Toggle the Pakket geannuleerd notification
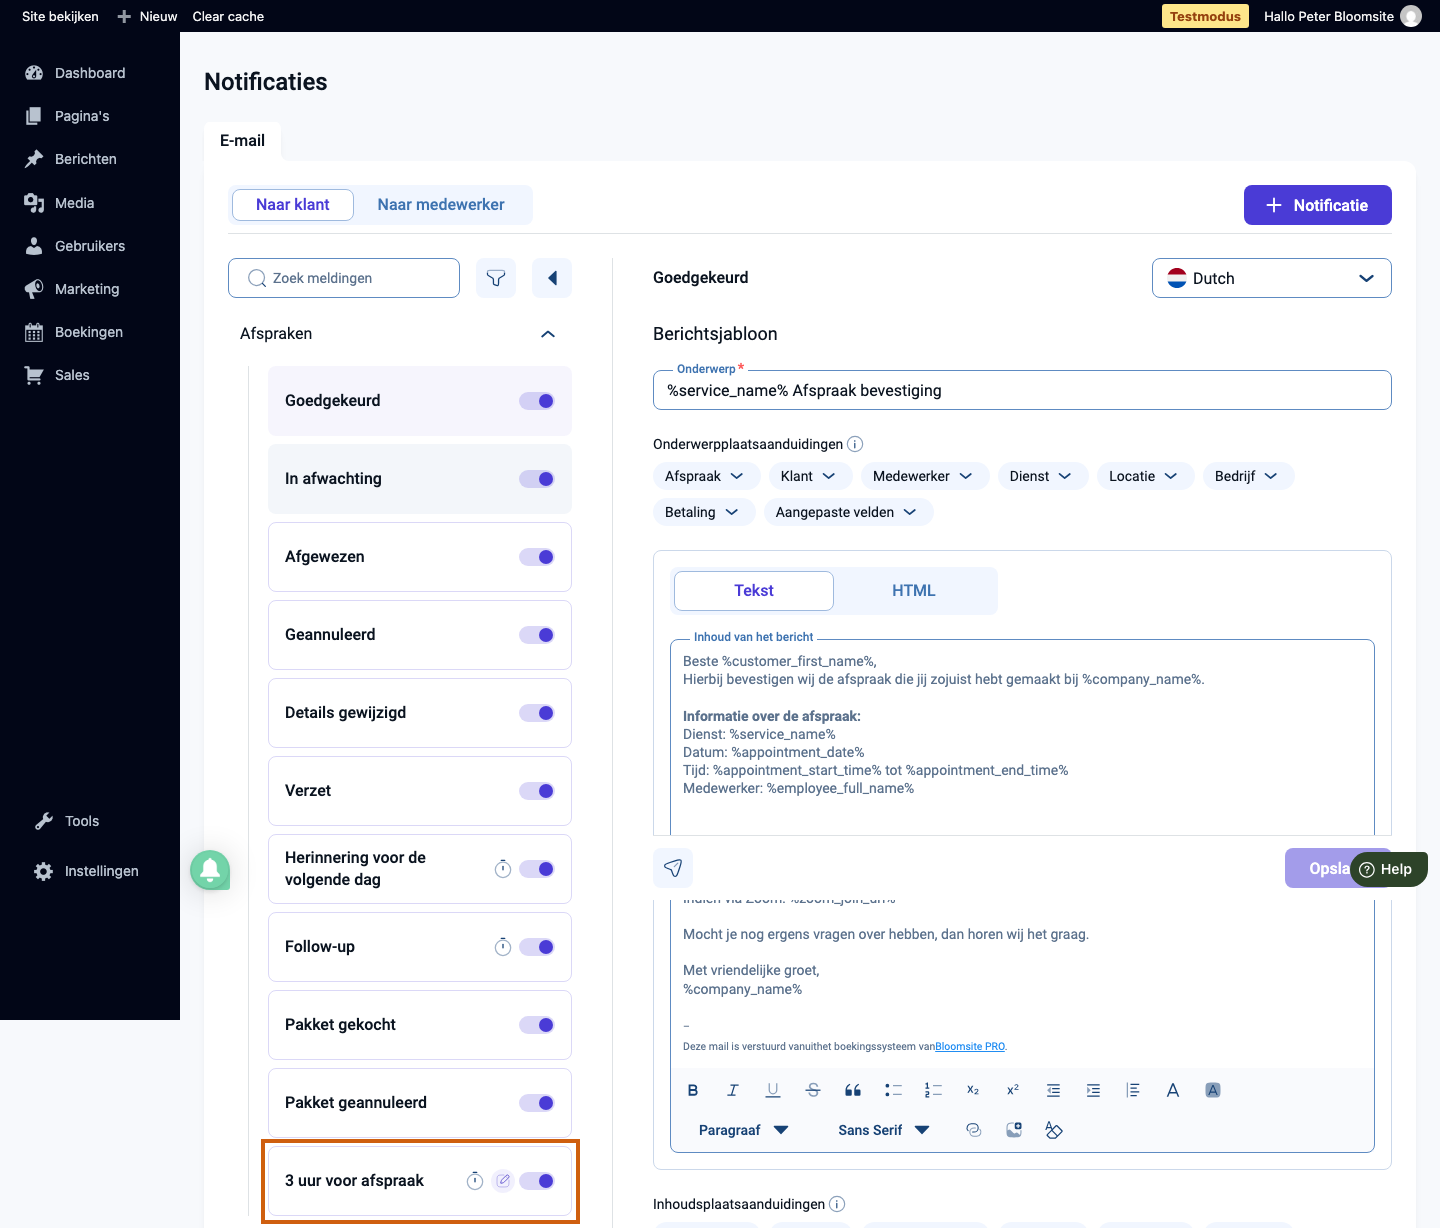Image resolution: width=1440 pixels, height=1228 pixels. coord(537,1103)
